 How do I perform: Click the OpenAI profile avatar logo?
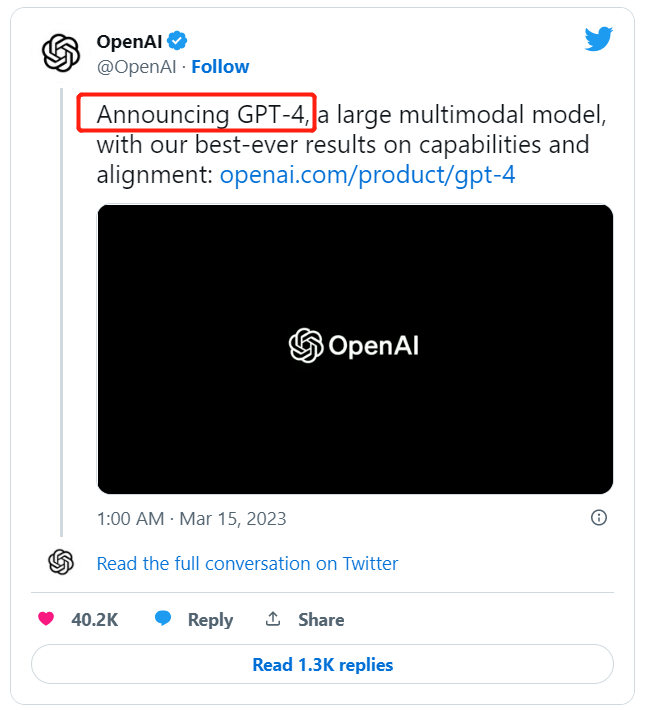click(60, 52)
